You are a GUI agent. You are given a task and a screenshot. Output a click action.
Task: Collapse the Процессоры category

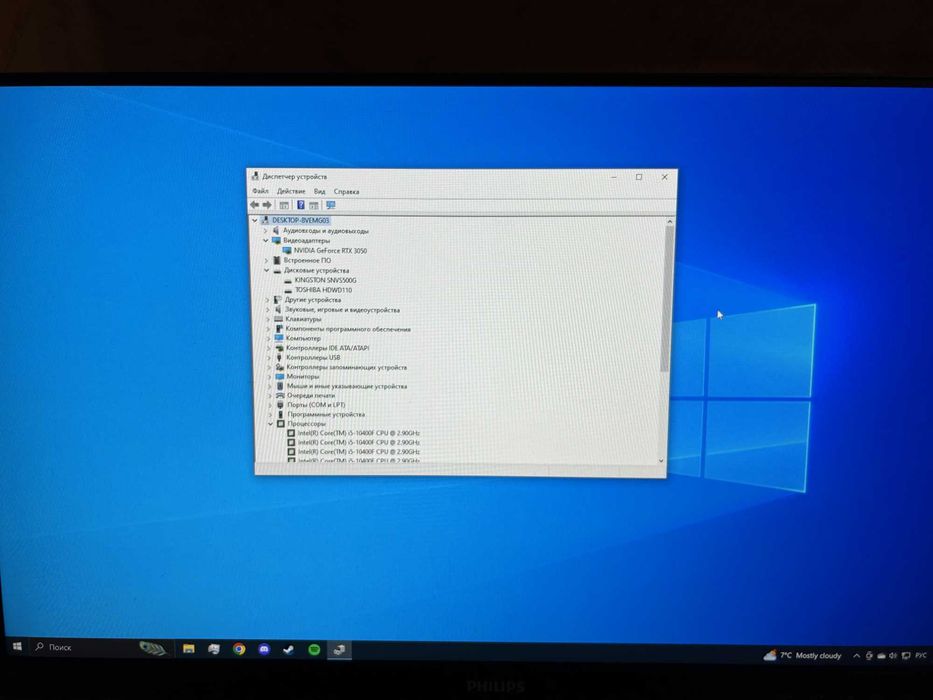[271, 424]
